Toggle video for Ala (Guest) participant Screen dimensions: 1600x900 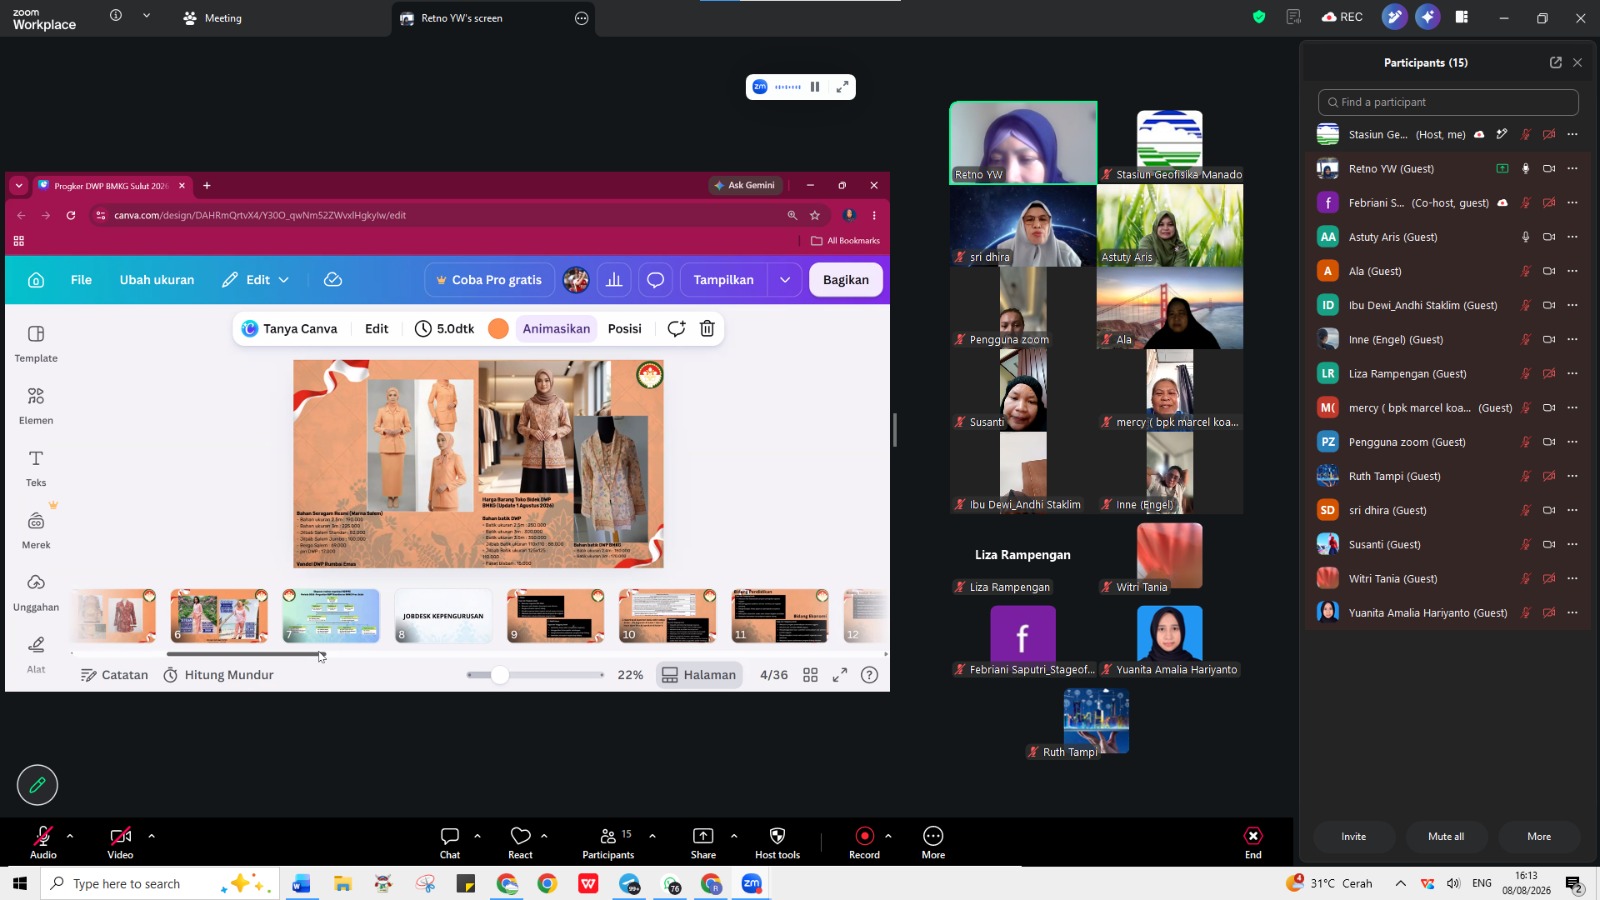tap(1549, 271)
